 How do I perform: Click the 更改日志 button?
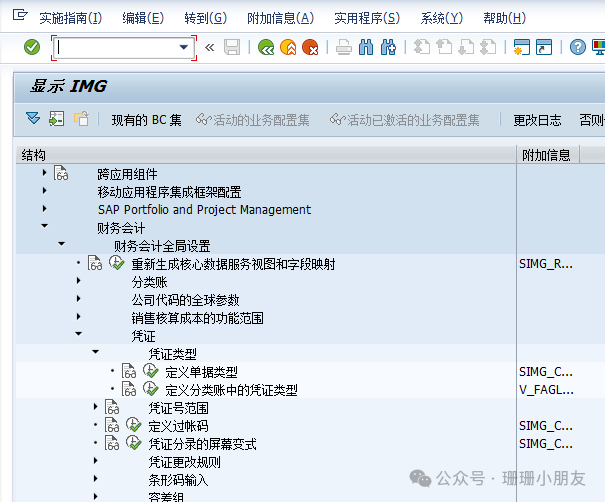tap(537, 120)
